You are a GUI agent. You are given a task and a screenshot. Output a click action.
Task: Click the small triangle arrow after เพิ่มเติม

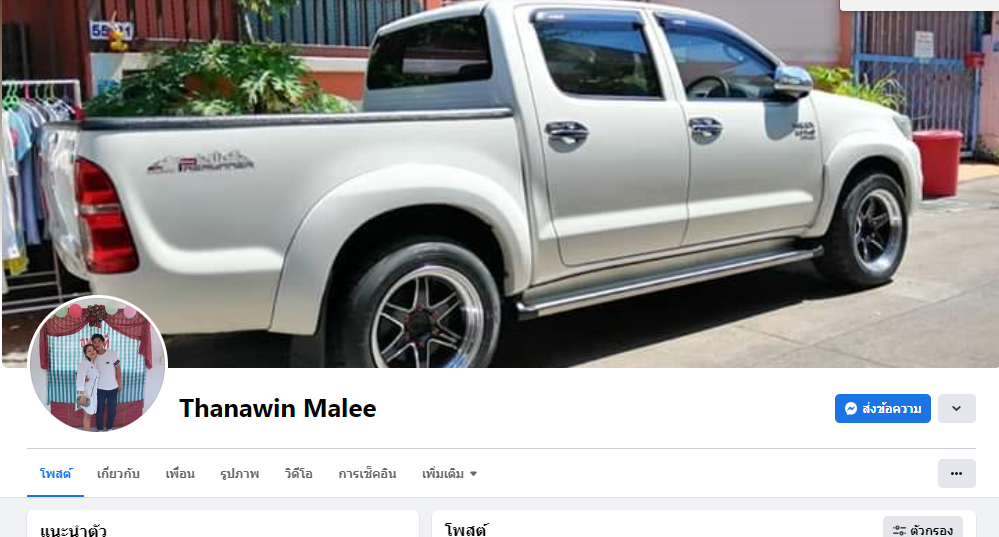[x=473, y=474]
